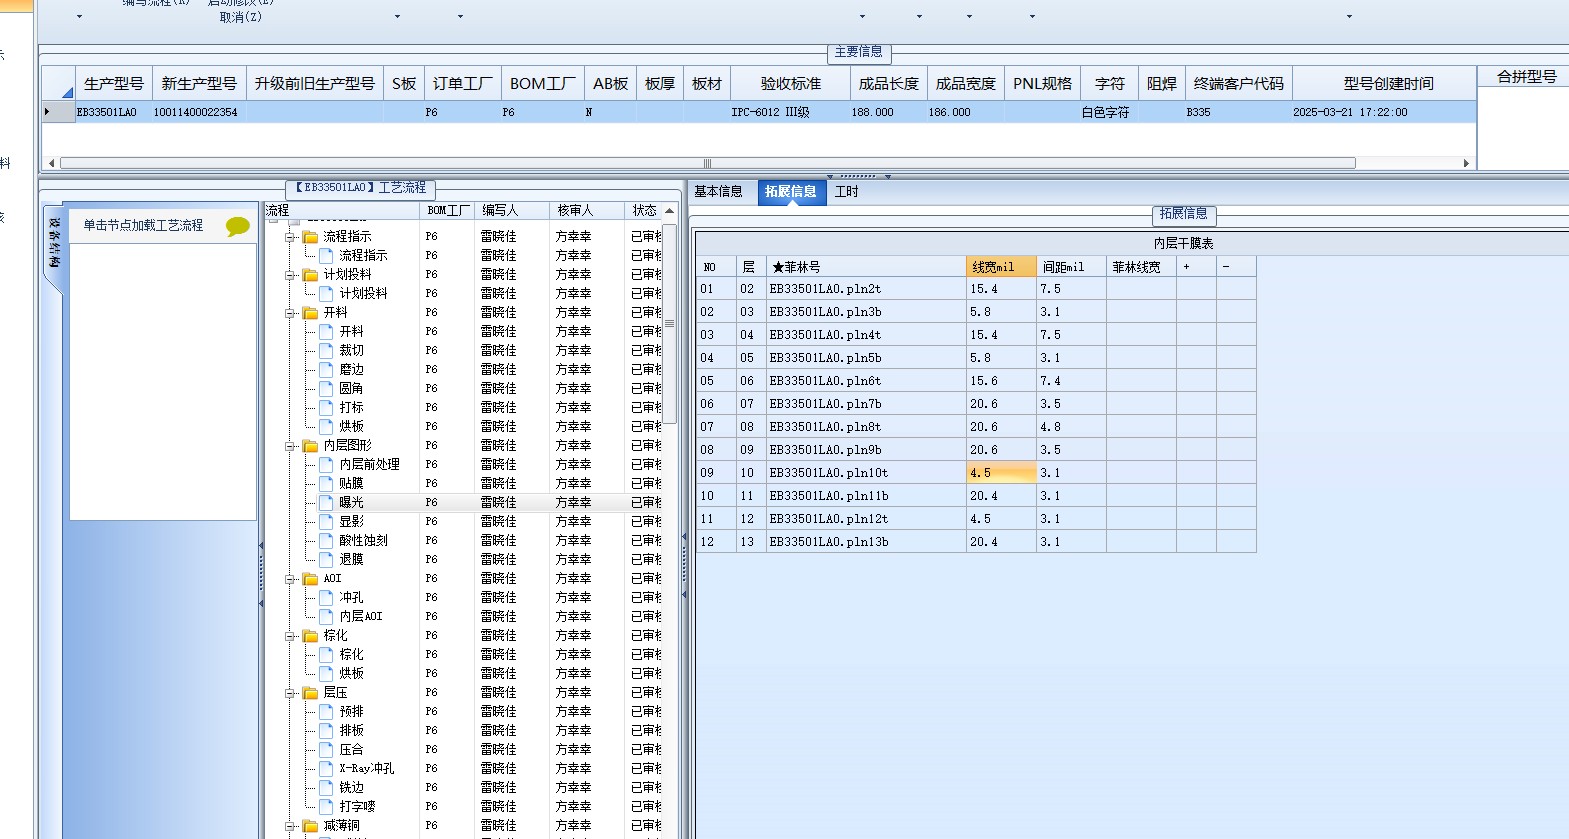
Task: Click the 15.6 line width cell
Action: (x=1001, y=381)
